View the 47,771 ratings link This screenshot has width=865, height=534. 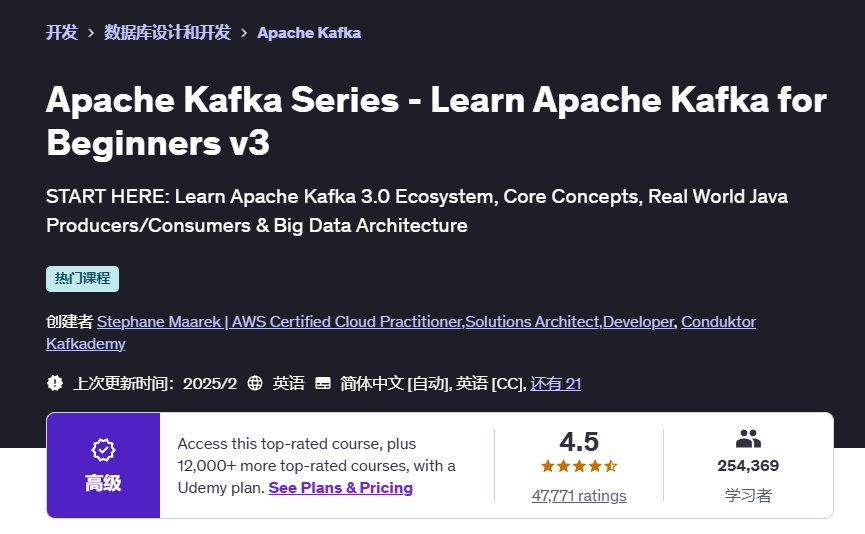[579, 495]
